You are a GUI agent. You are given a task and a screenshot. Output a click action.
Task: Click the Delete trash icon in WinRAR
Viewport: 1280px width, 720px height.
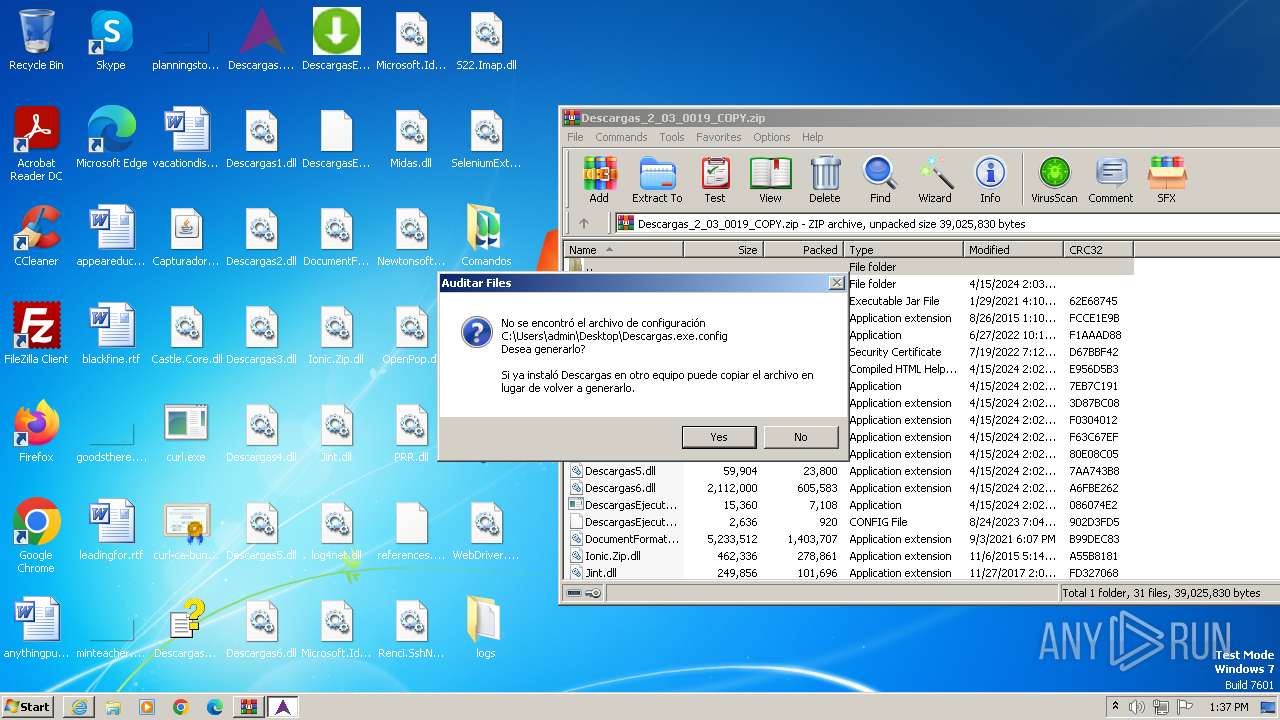(x=825, y=180)
